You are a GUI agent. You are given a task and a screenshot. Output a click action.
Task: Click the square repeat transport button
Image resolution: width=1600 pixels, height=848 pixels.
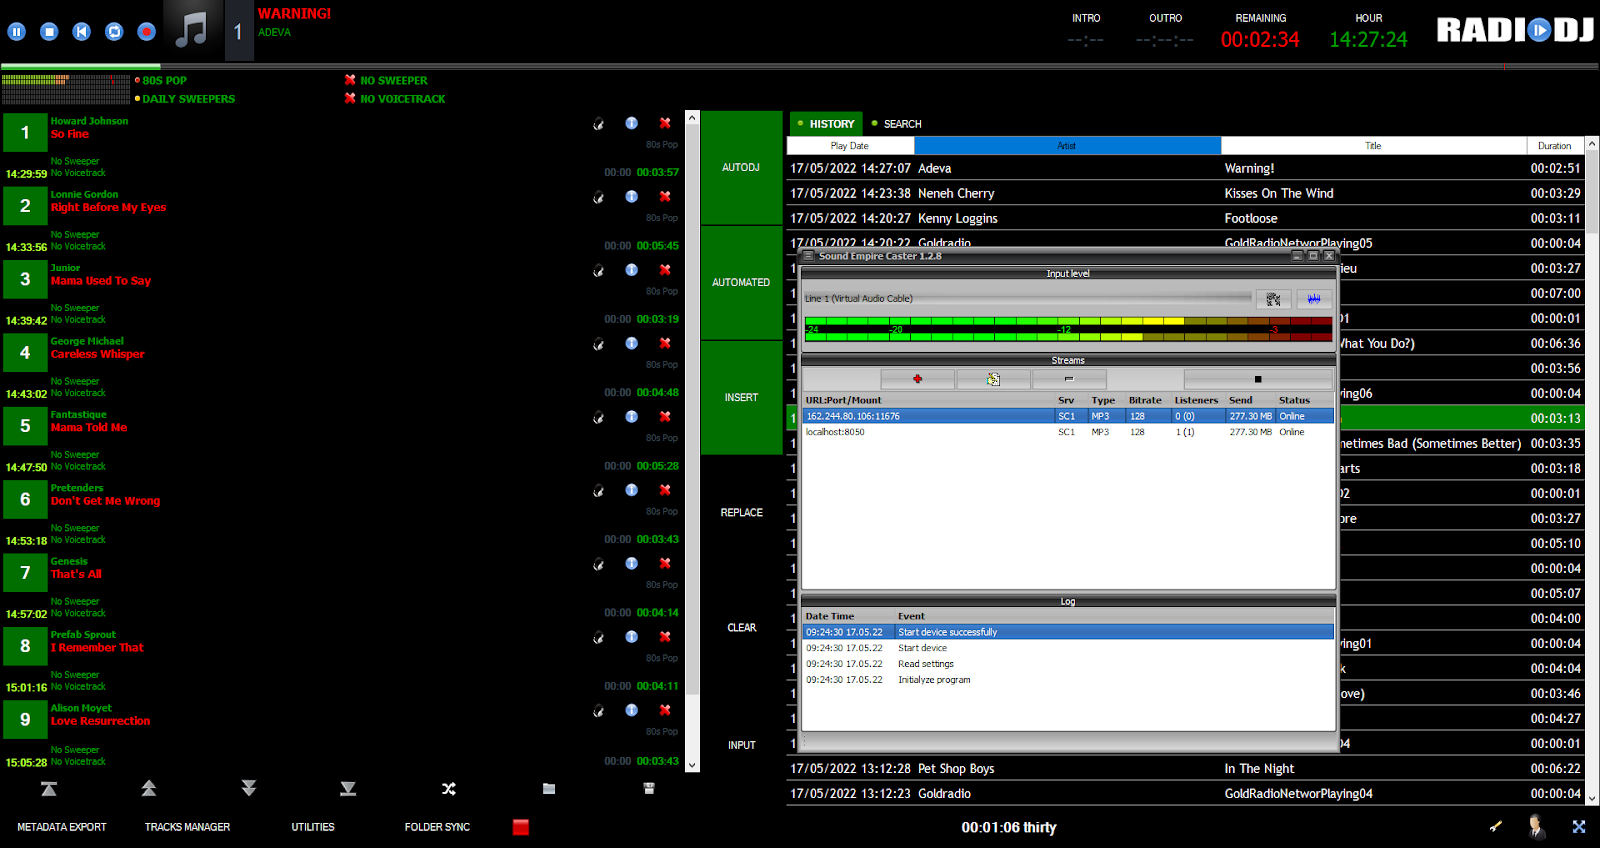pos(114,32)
